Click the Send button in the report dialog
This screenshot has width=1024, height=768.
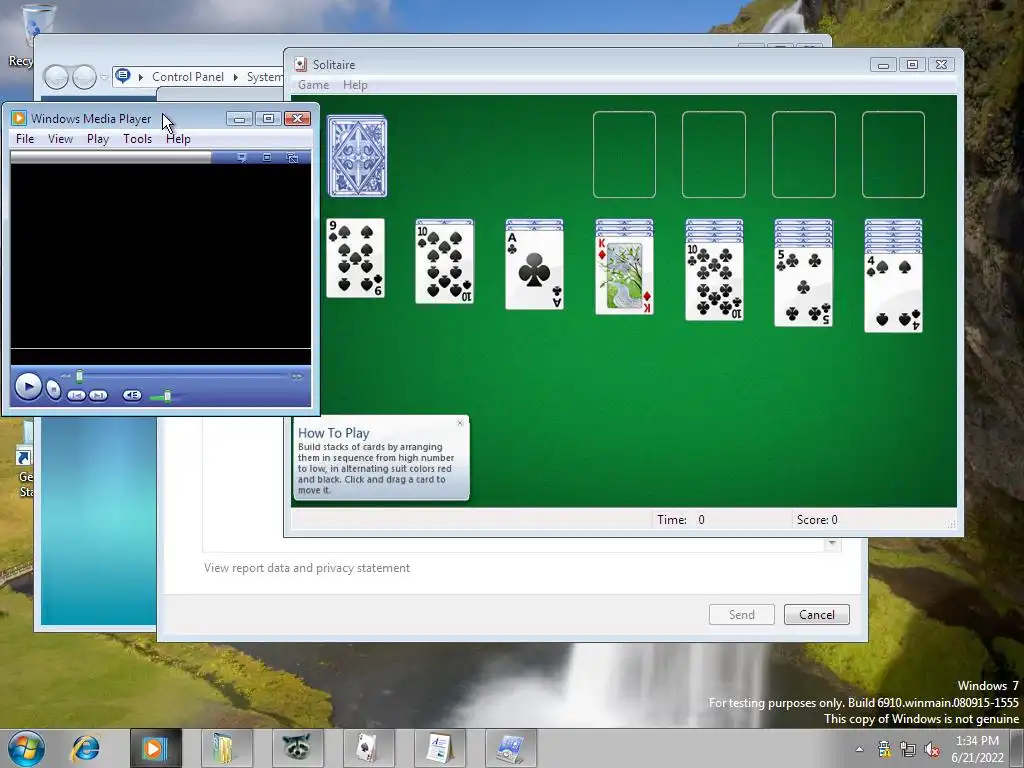coord(742,615)
